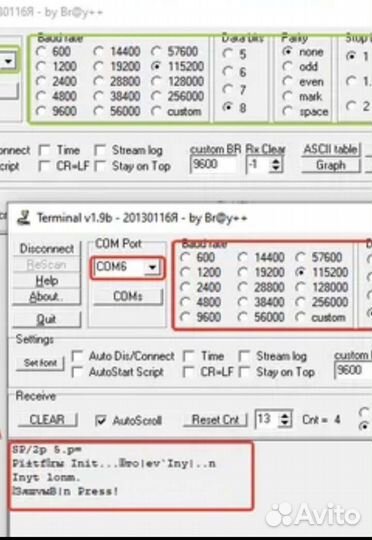Click the About.. button
This screenshot has width=372, height=540.
pyautogui.click(x=47, y=296)
